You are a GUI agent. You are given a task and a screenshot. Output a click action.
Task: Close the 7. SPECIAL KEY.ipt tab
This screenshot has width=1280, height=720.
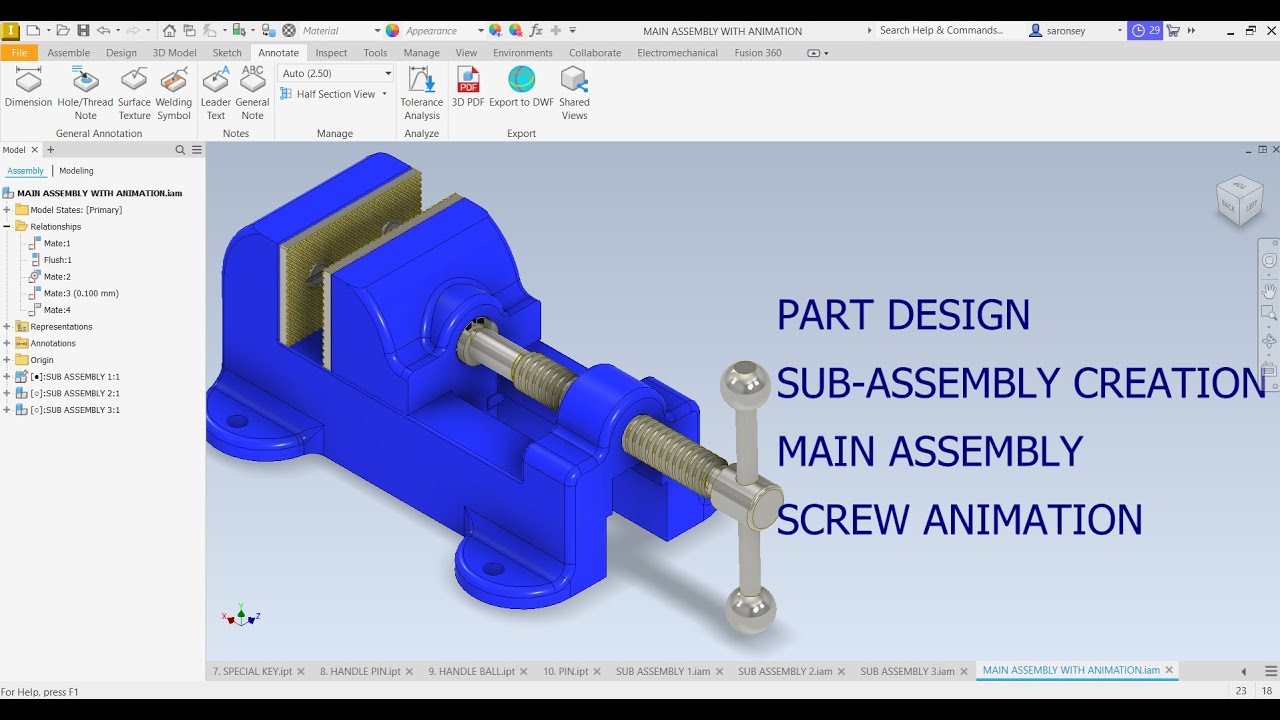(301, 671)
